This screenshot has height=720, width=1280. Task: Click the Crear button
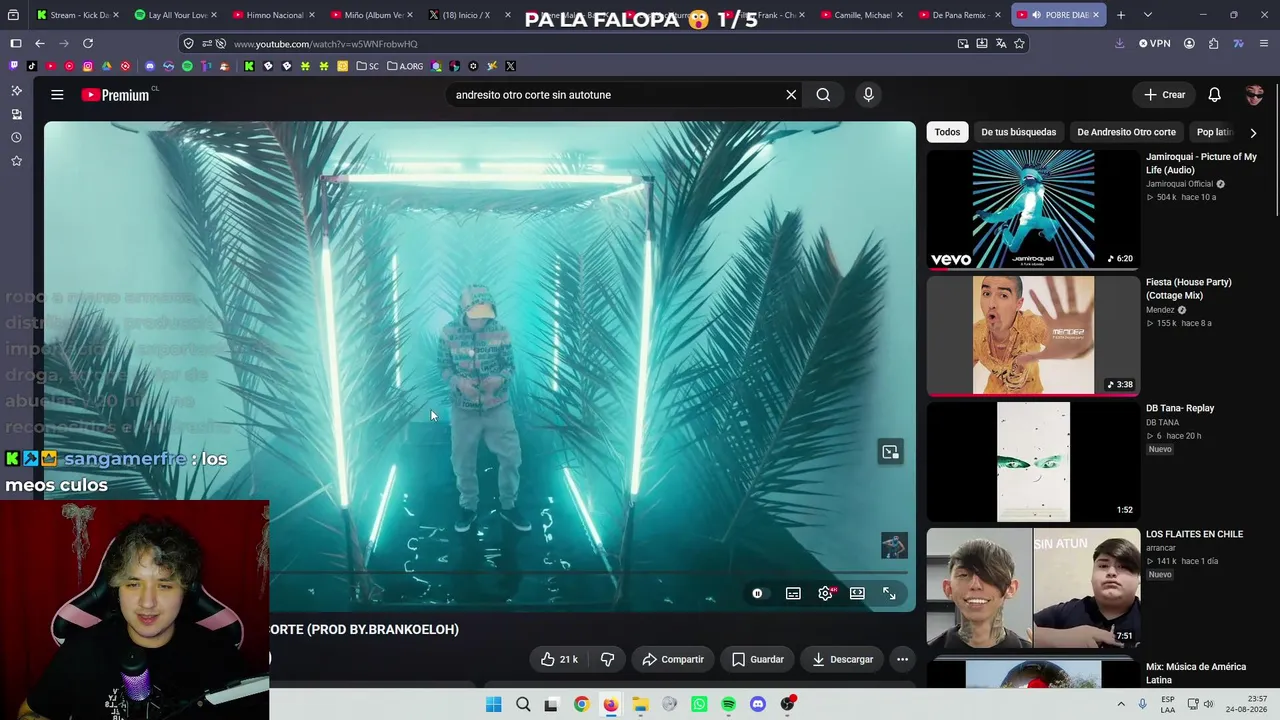click(x=1165, y=95)
